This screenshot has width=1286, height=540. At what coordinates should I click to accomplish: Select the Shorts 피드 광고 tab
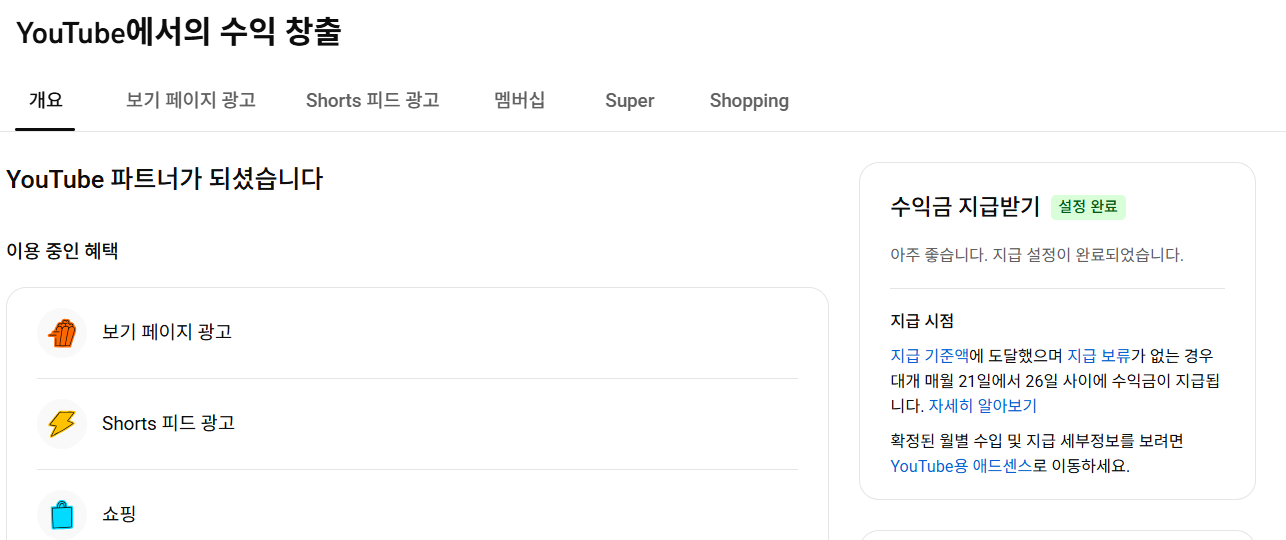coord(372,100)
